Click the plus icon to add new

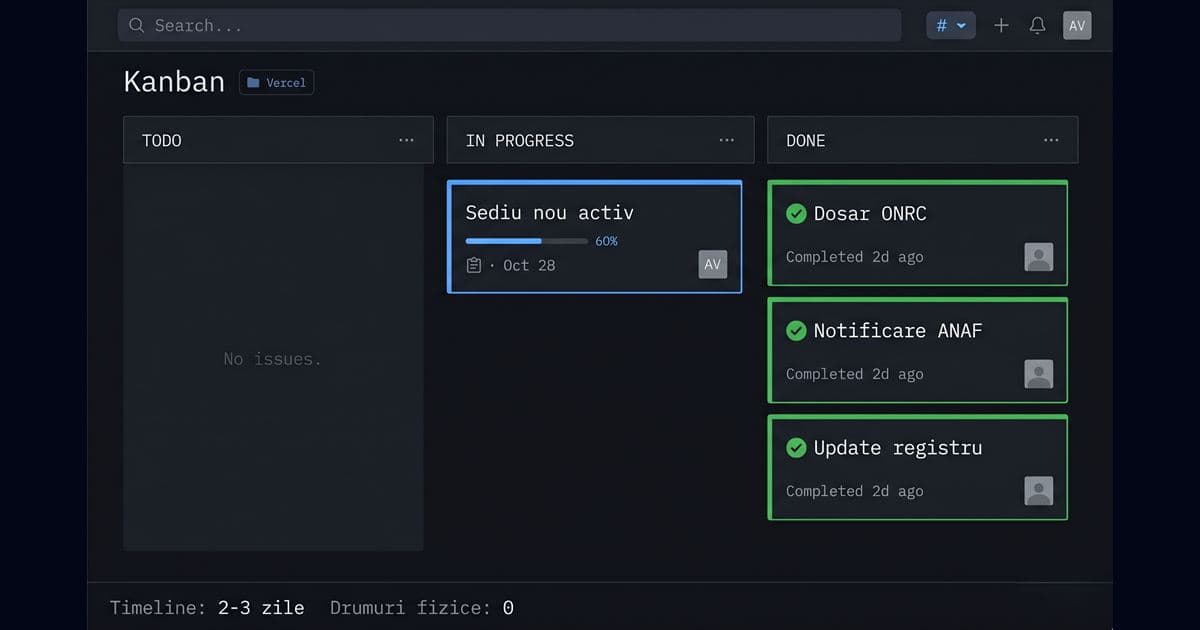tap(1001, 26)
